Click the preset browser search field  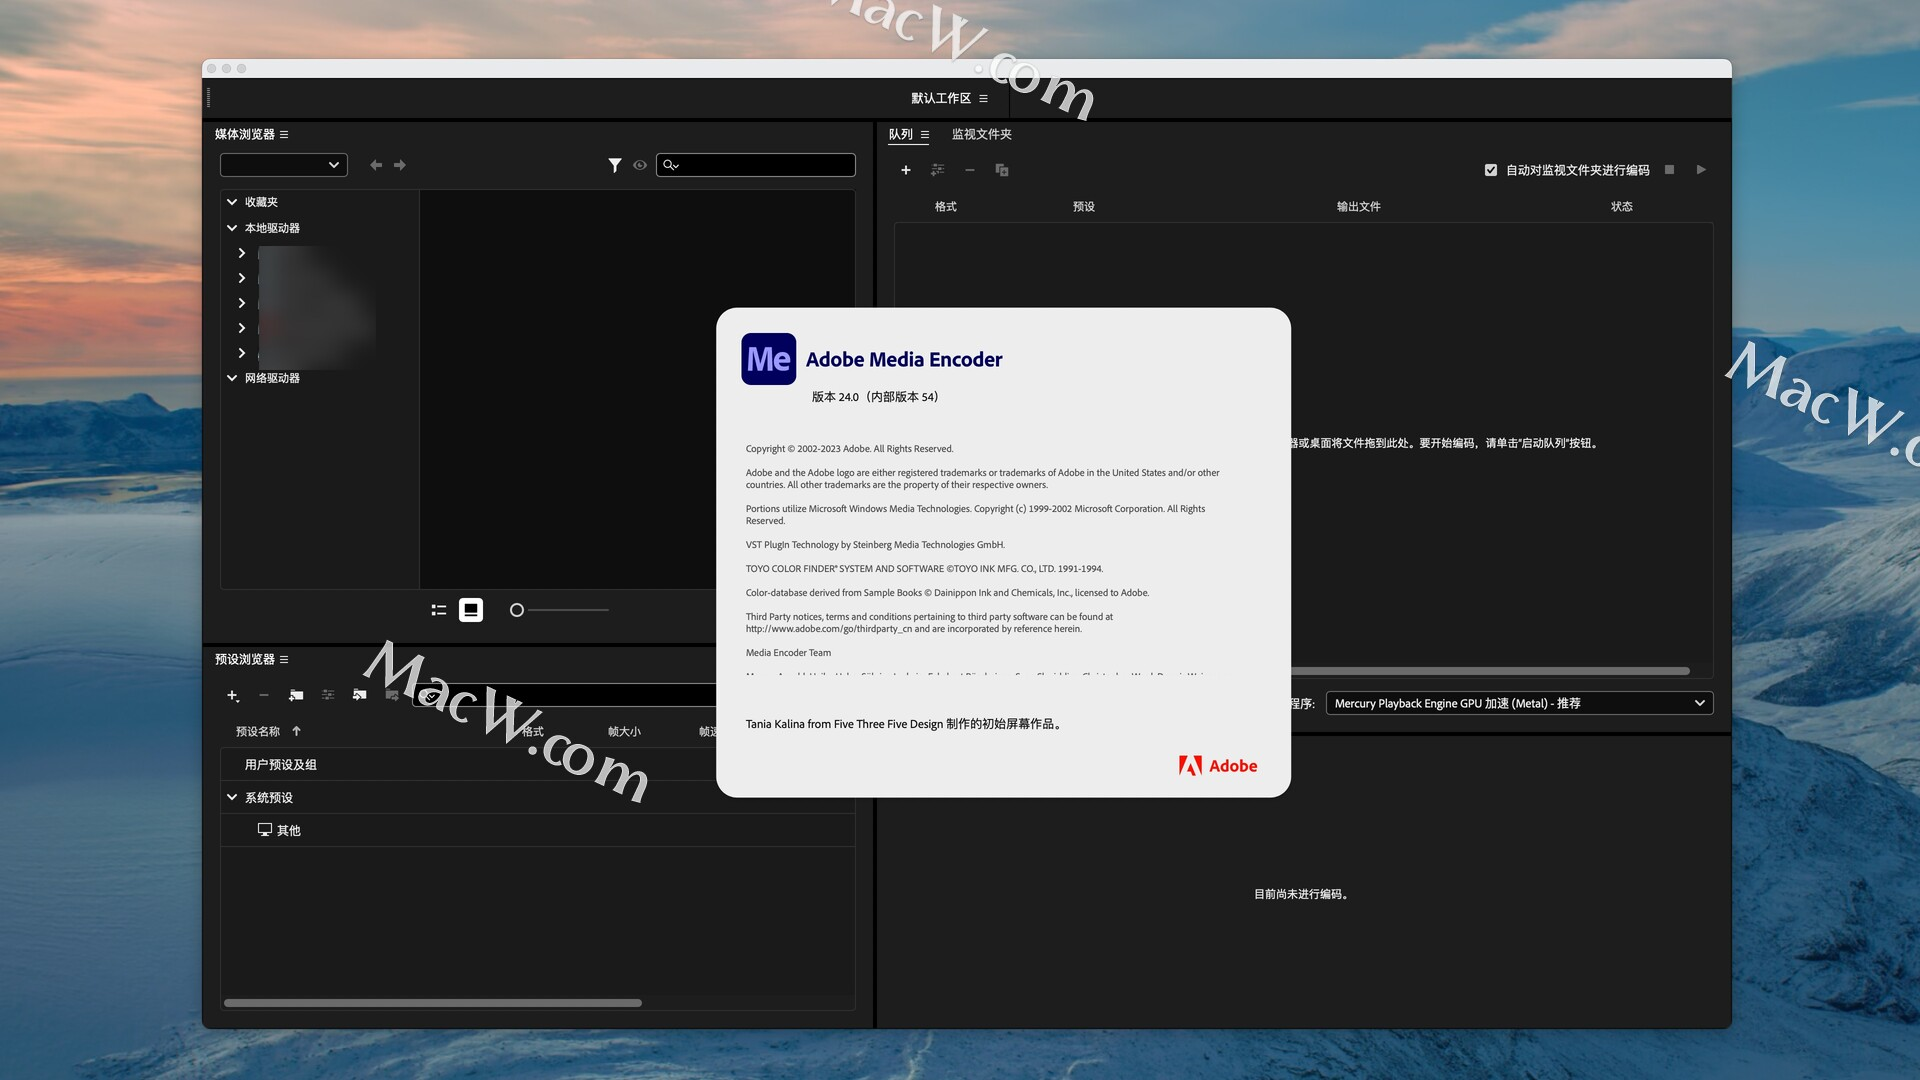565,695
